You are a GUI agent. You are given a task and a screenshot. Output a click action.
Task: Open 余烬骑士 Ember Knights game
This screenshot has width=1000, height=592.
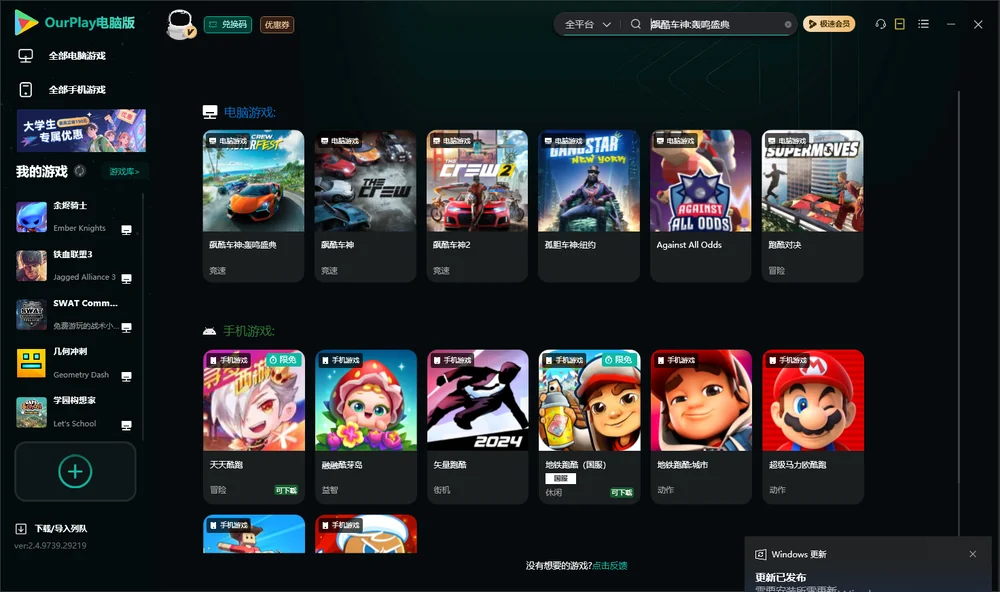click(75, 217)
